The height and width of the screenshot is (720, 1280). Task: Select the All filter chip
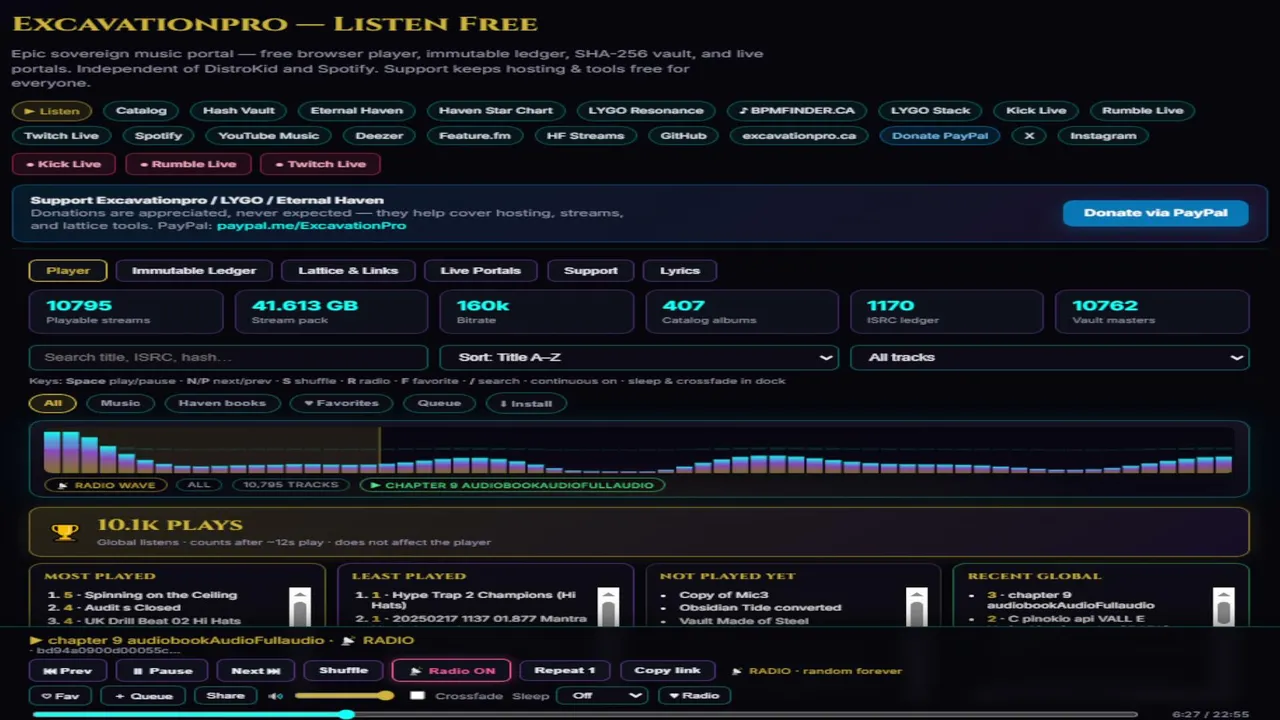tap(53, 403)
